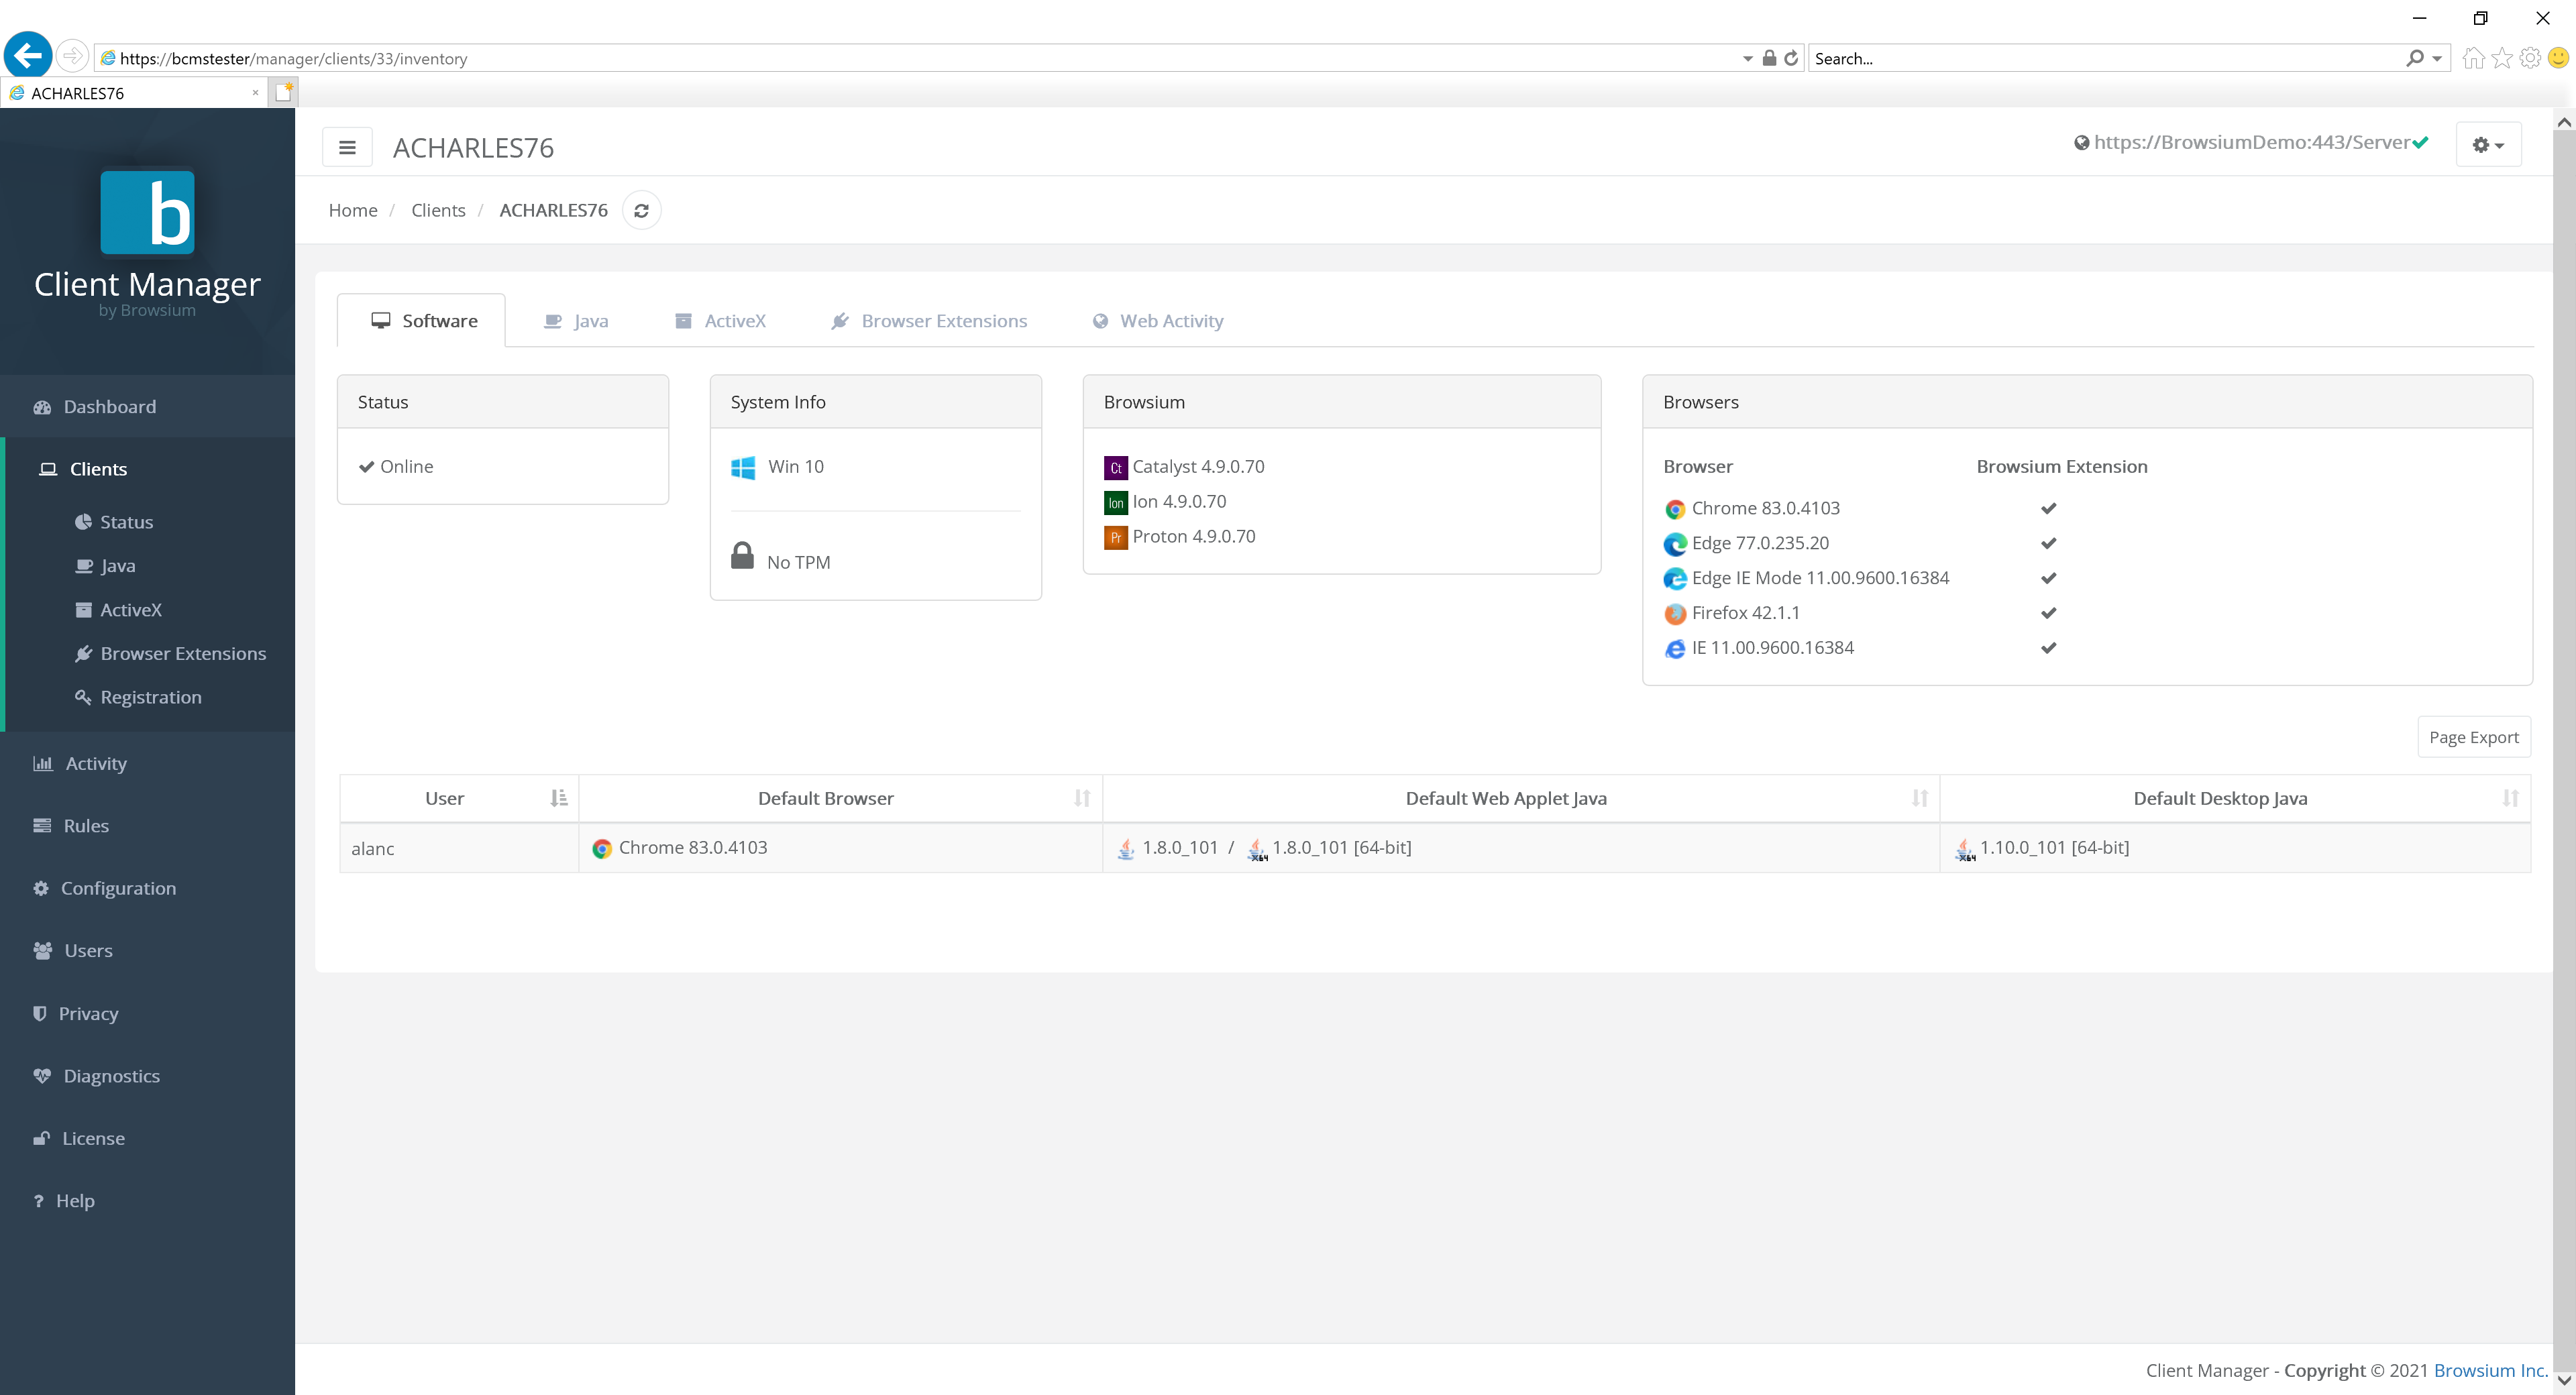Click the Browsium b logo
Screen dimensions: 2576x1395
pos(147,212)
